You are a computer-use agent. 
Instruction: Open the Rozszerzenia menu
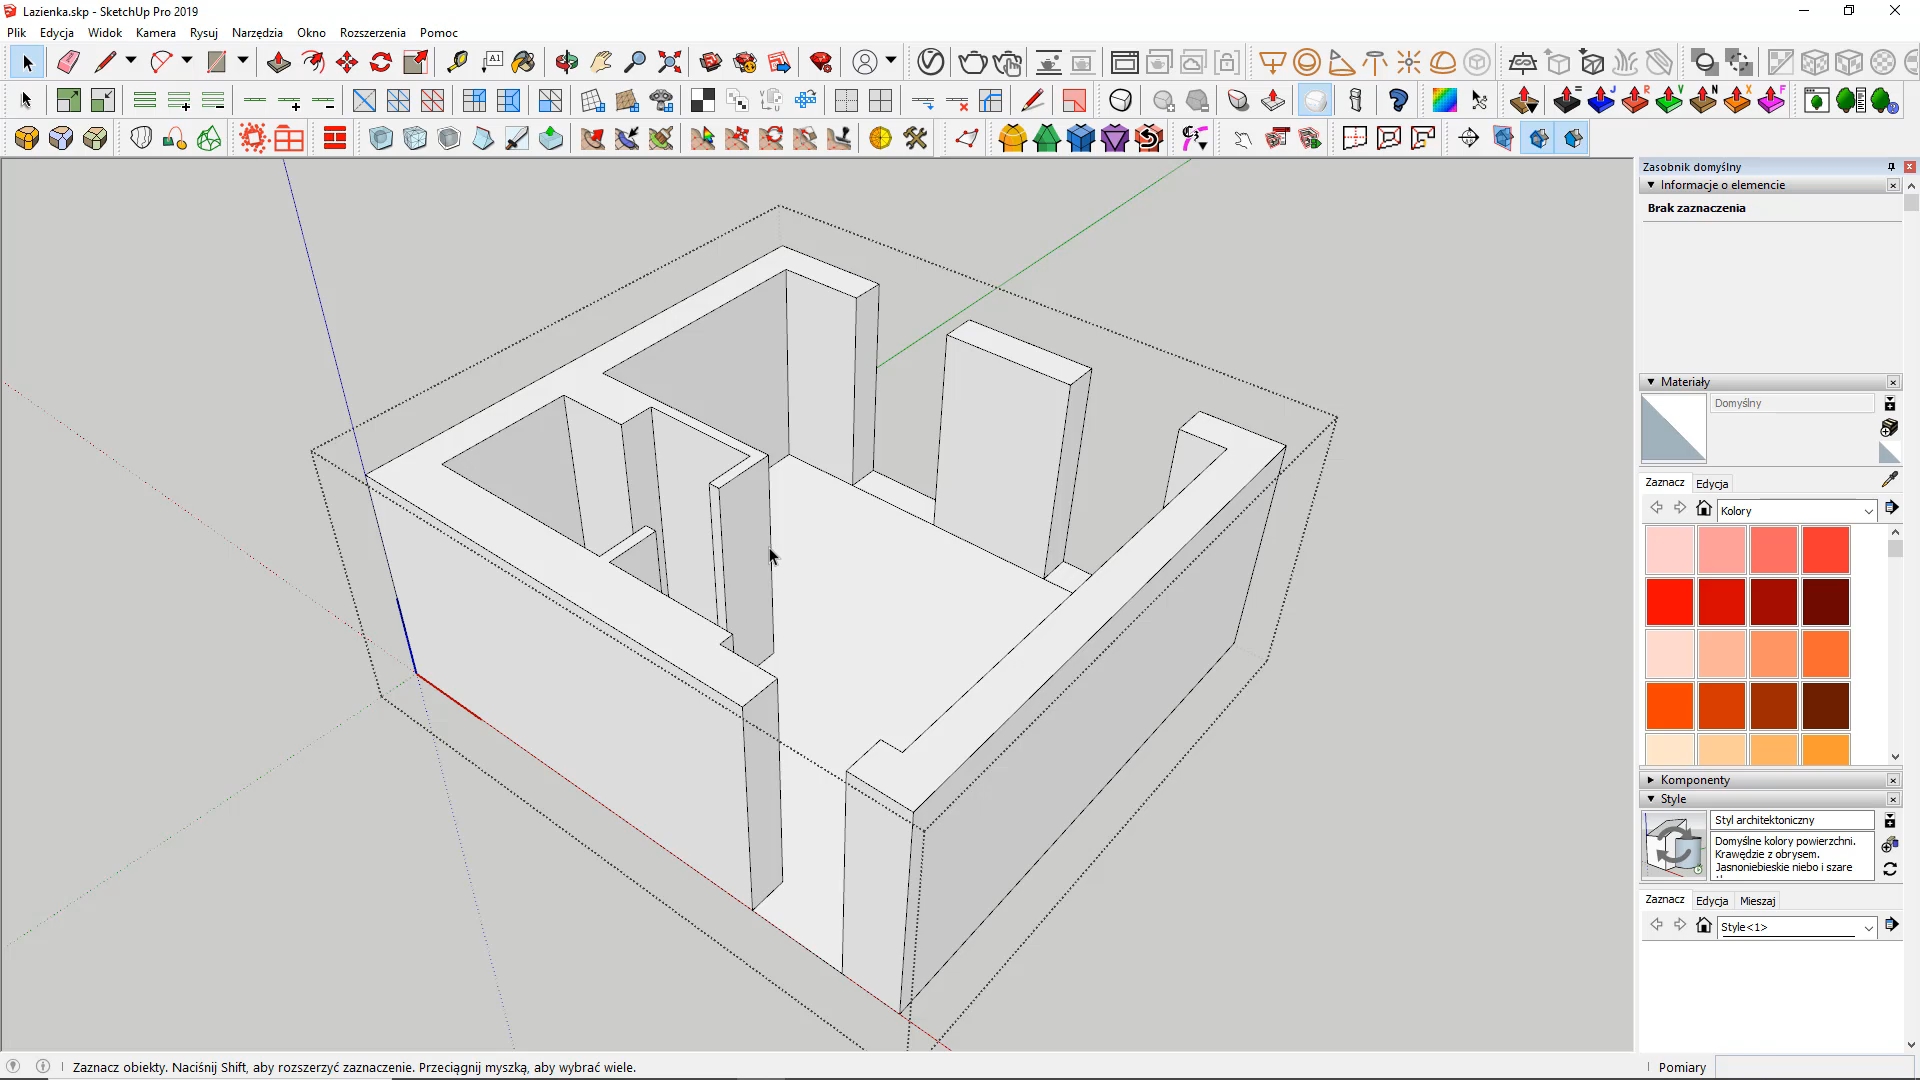(372, 33)
